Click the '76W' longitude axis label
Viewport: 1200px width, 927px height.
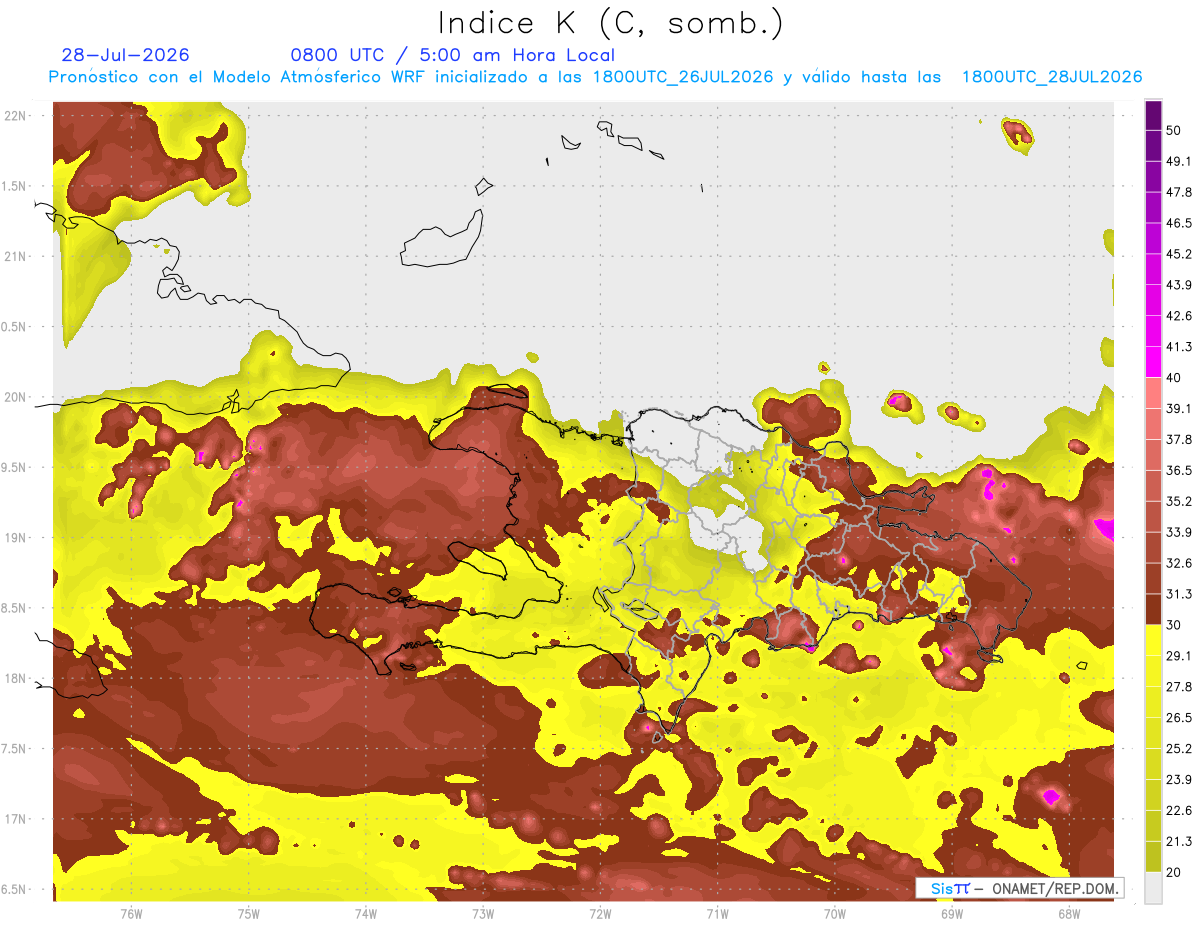[x=131, y=913]
